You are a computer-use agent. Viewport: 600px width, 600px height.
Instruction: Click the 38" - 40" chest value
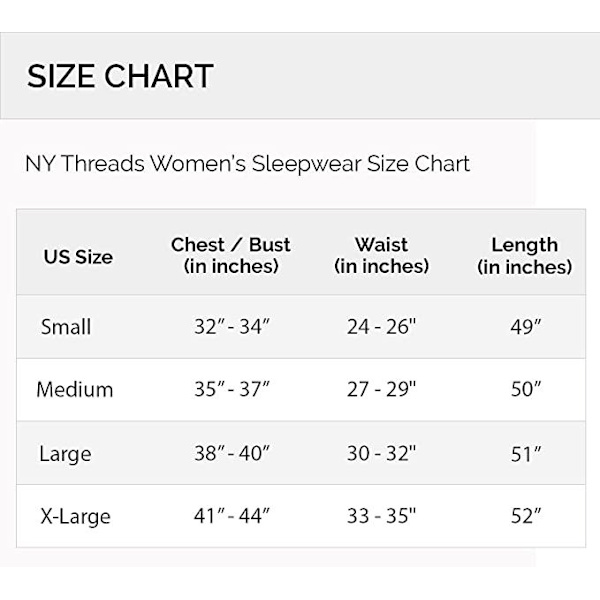tap(232, 453)
